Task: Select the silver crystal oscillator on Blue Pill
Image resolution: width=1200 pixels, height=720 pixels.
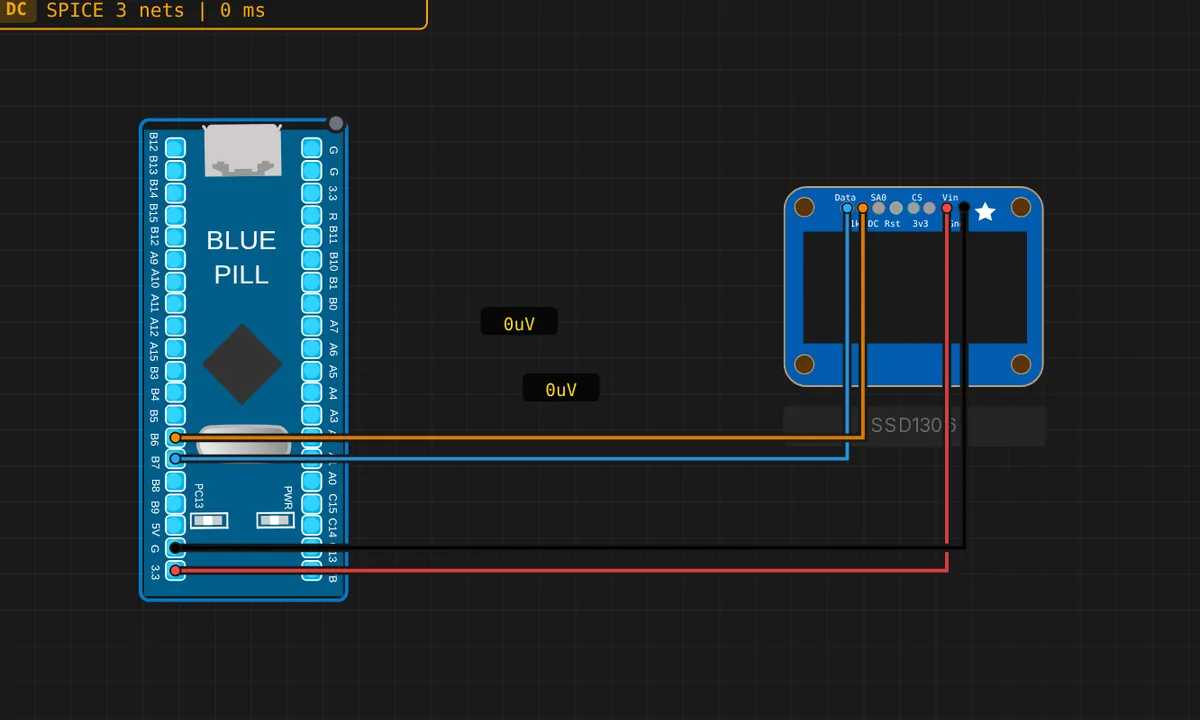Action: pyautogui.click(x=242, y=443)
